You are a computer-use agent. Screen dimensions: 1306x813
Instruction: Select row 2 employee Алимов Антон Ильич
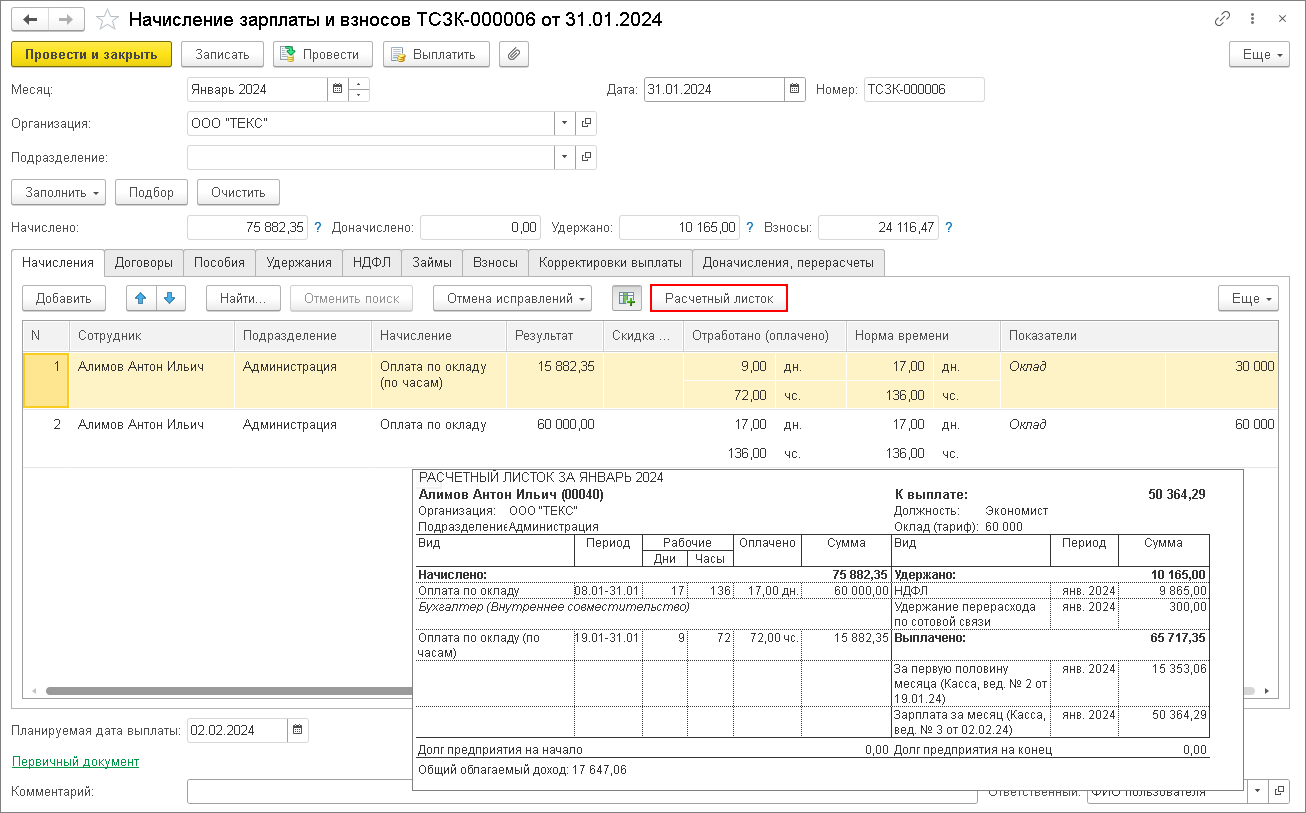[x=152, y=425]
